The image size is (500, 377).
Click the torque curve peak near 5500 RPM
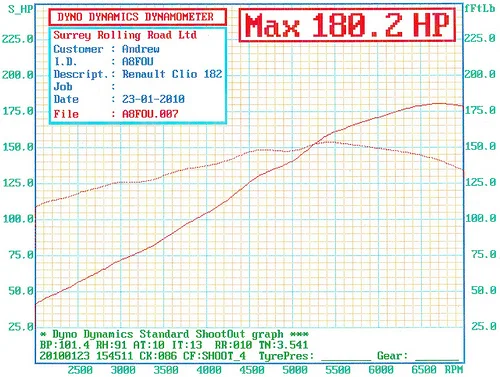330,142
